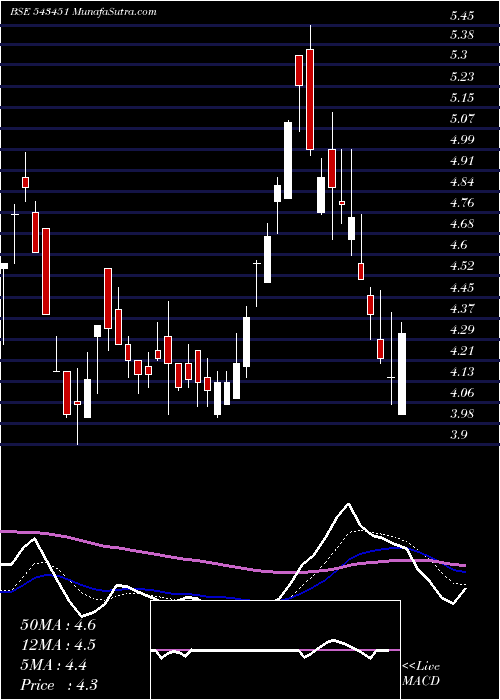Viewport: 500px width, 700px height.
Task: Select the 4.37 price axis label
Action: 462,308
